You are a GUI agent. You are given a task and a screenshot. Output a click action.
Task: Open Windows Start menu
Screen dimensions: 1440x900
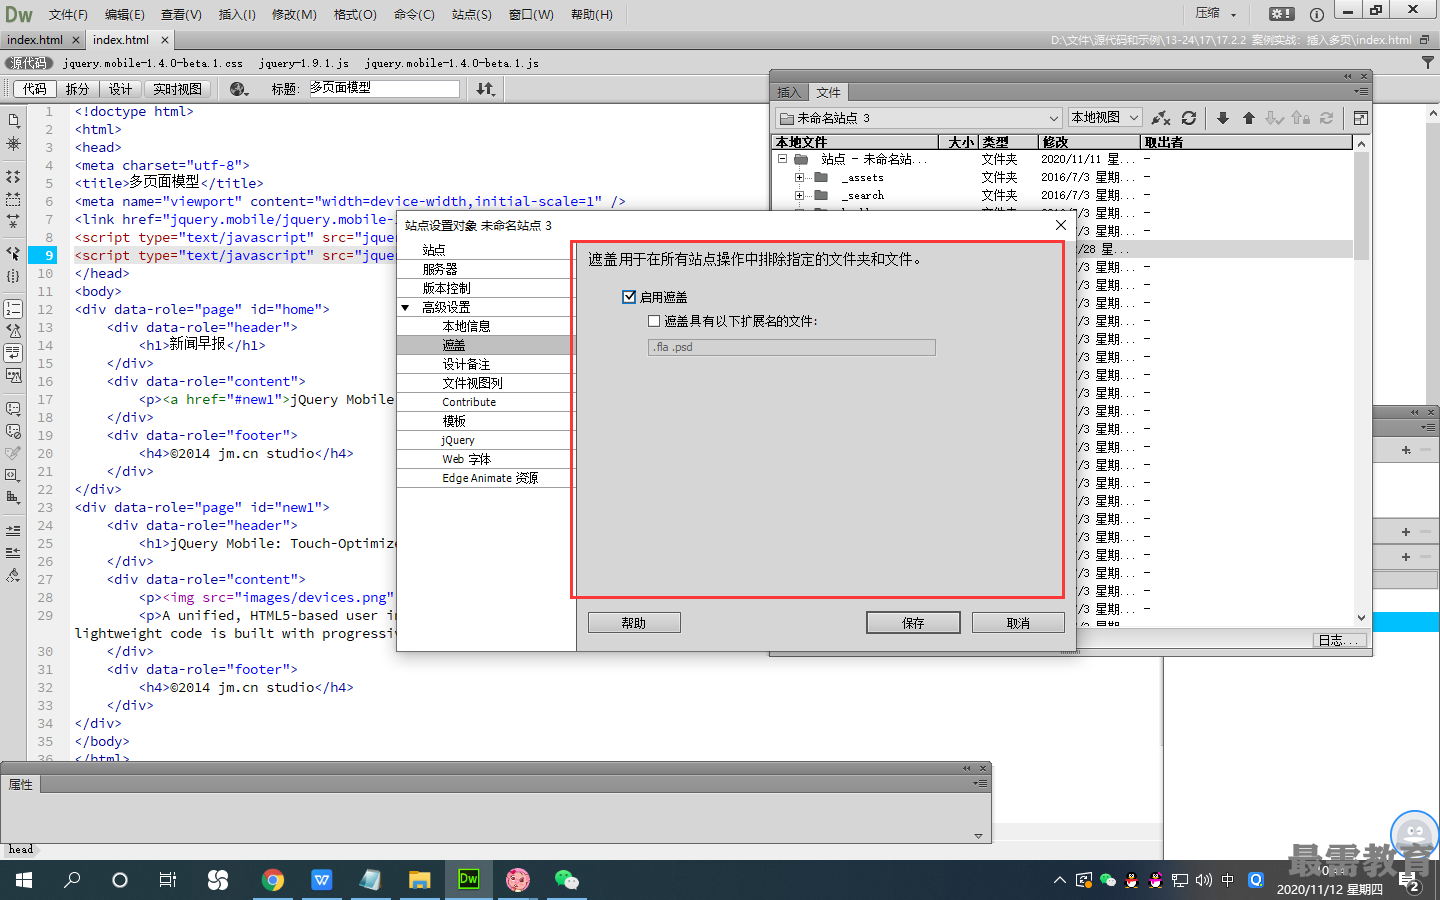24,880
